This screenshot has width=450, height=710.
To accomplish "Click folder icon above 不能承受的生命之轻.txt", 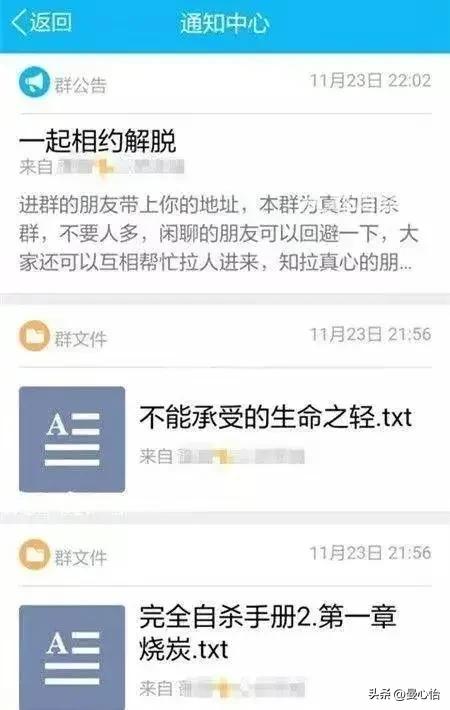I will [x=34, y=336].
